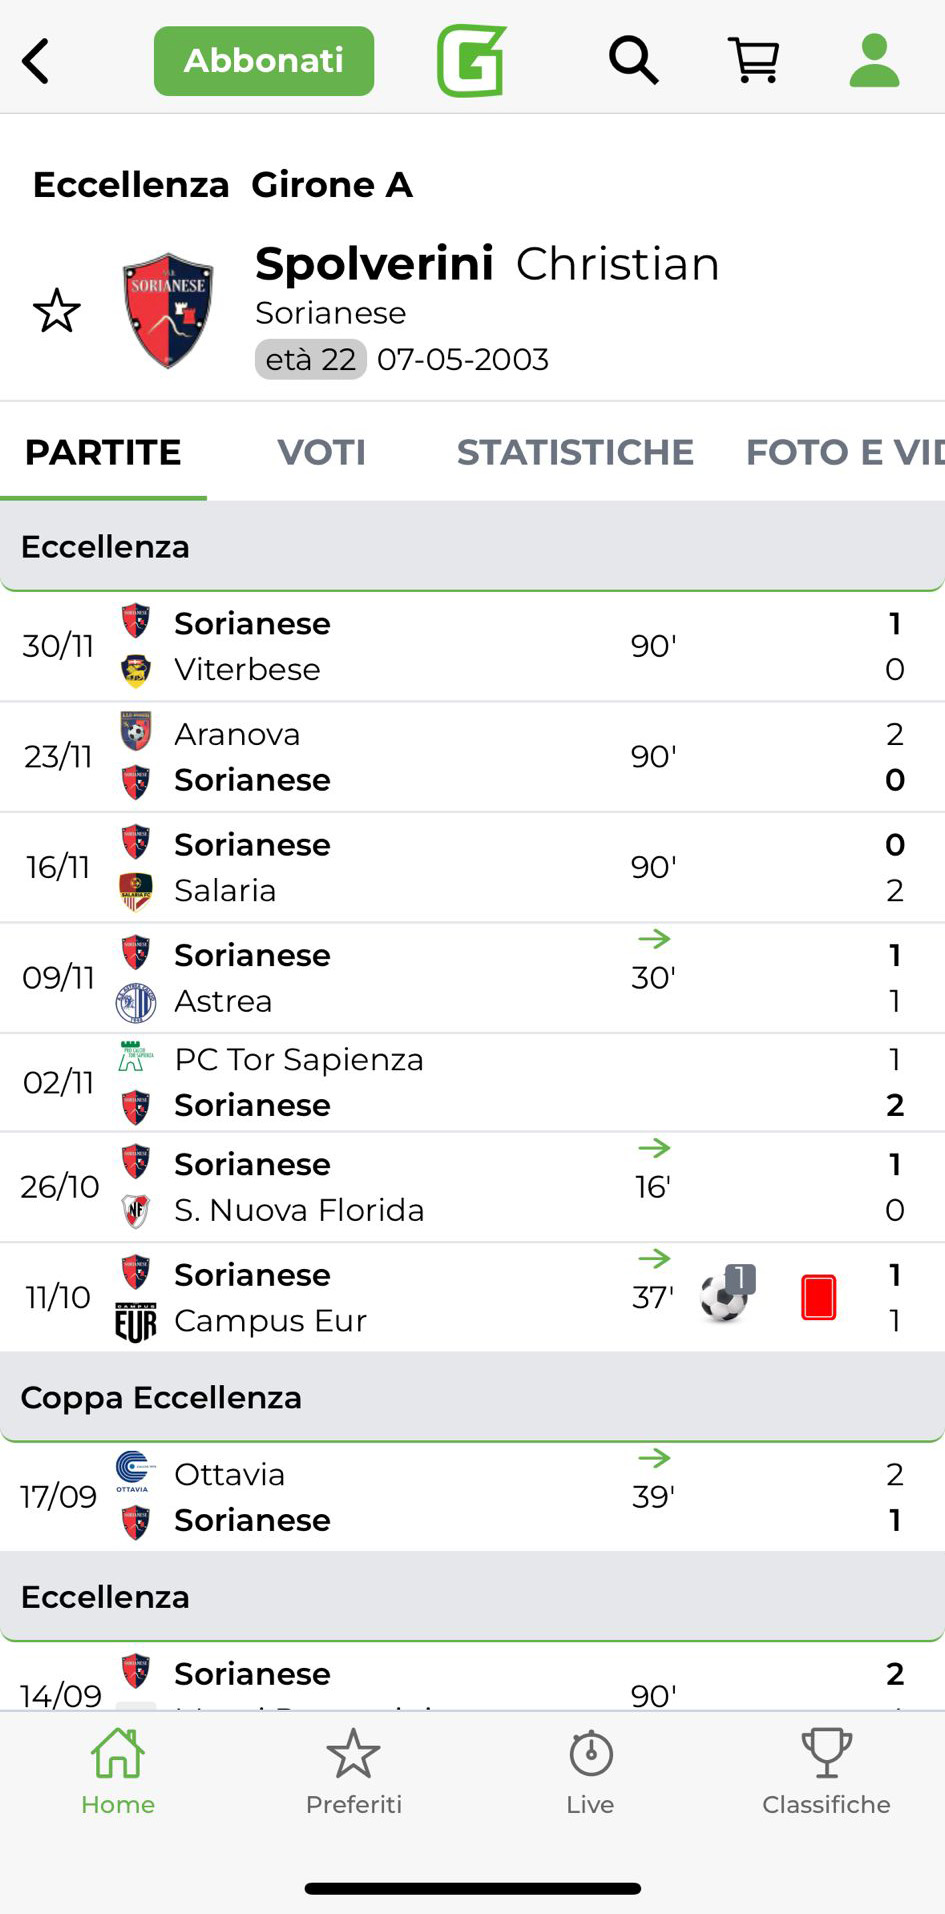The height and width of the screenshot is (1914, 945).
Task: Tap goal ball icon in Campus Eur match
Action: coord(726,1295)
